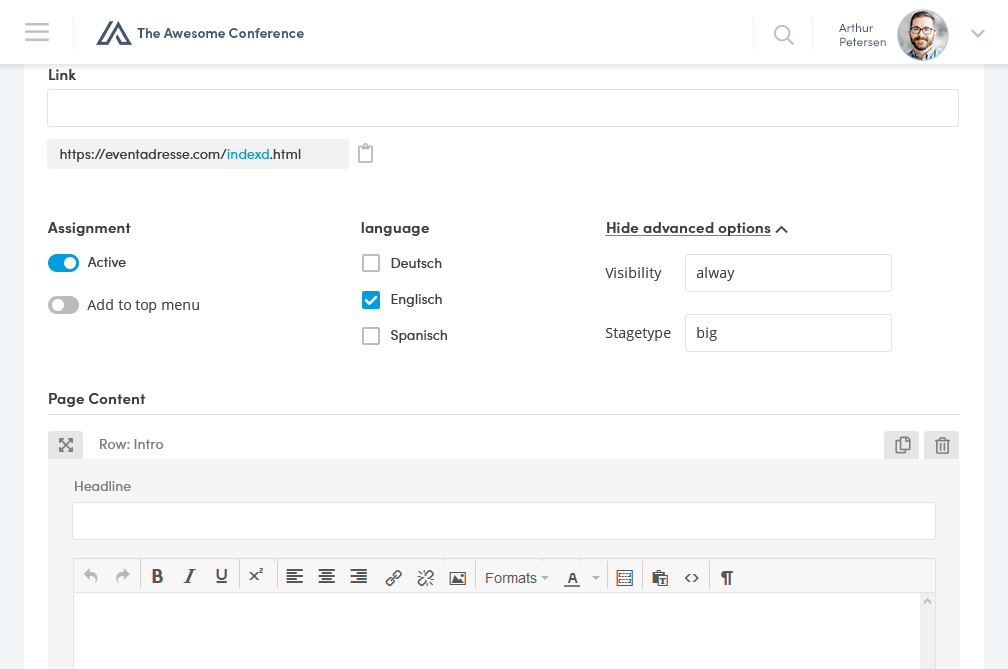This screenshot has width=1008, height=669.
Task: Open the user account dropdown chevron
Action: [x=978, y=34]
